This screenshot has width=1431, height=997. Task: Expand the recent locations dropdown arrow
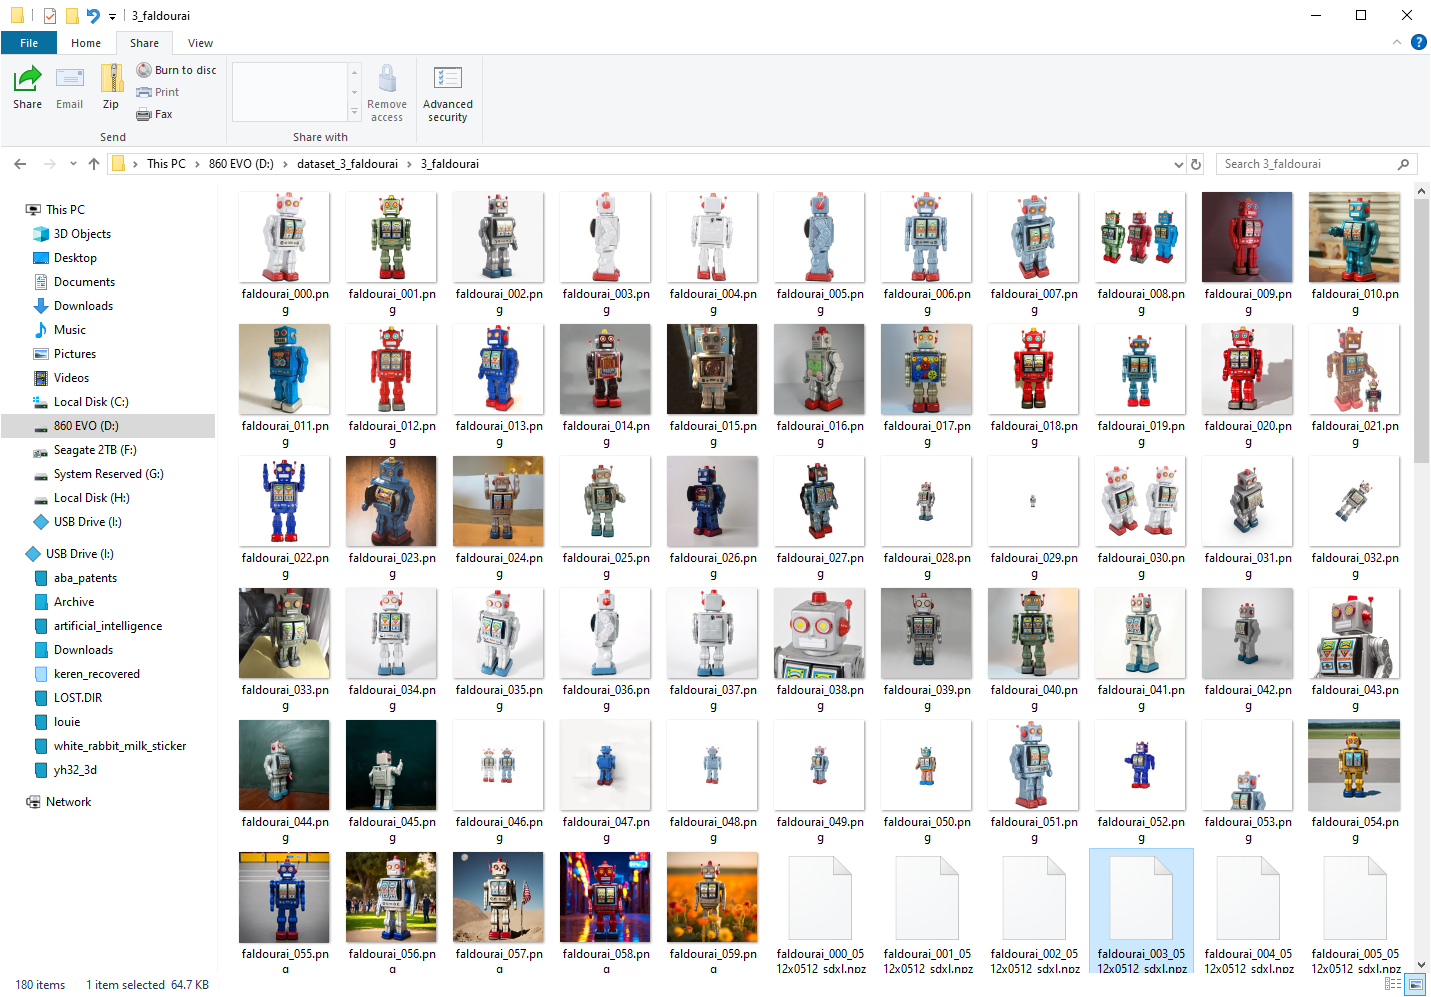(73, 164)
